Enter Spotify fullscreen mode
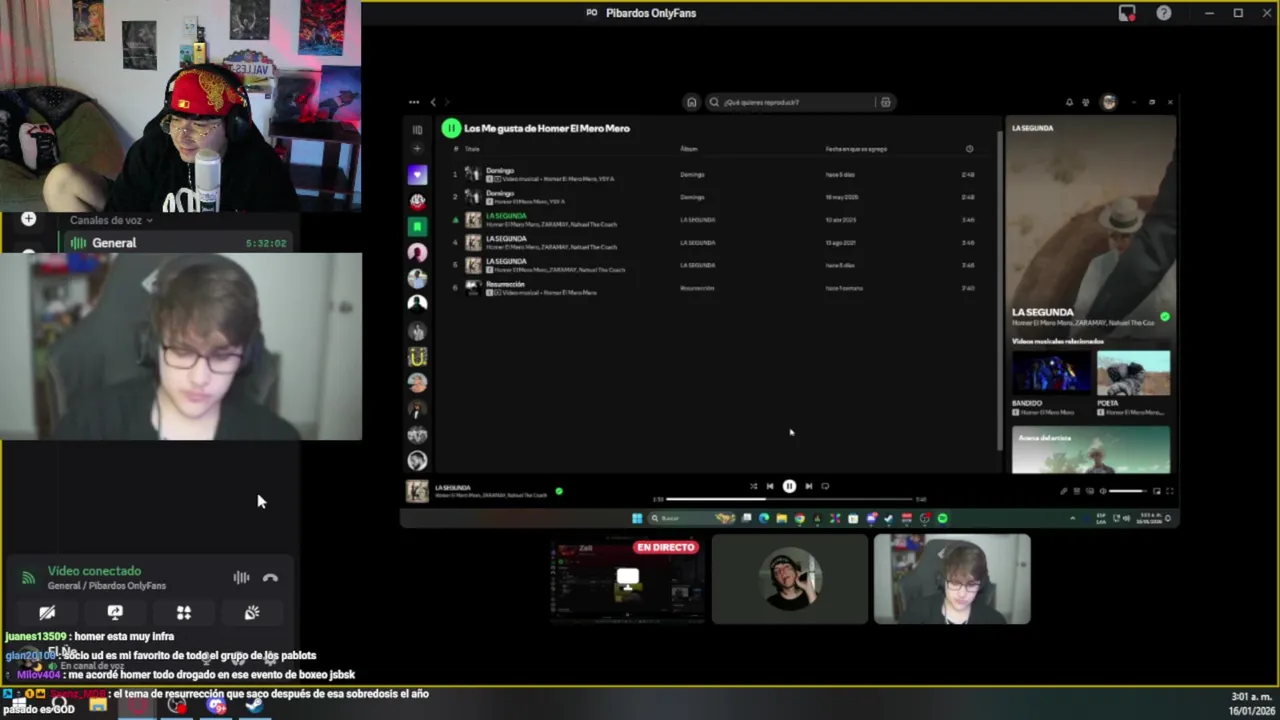Screen dimensions: 1280x720 [1169, 491]
